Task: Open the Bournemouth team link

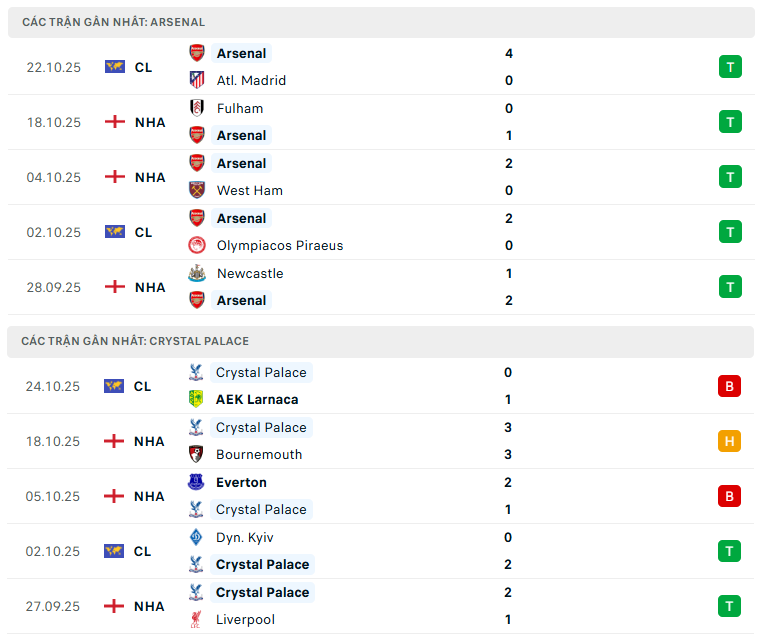Action: click(259, 454)
